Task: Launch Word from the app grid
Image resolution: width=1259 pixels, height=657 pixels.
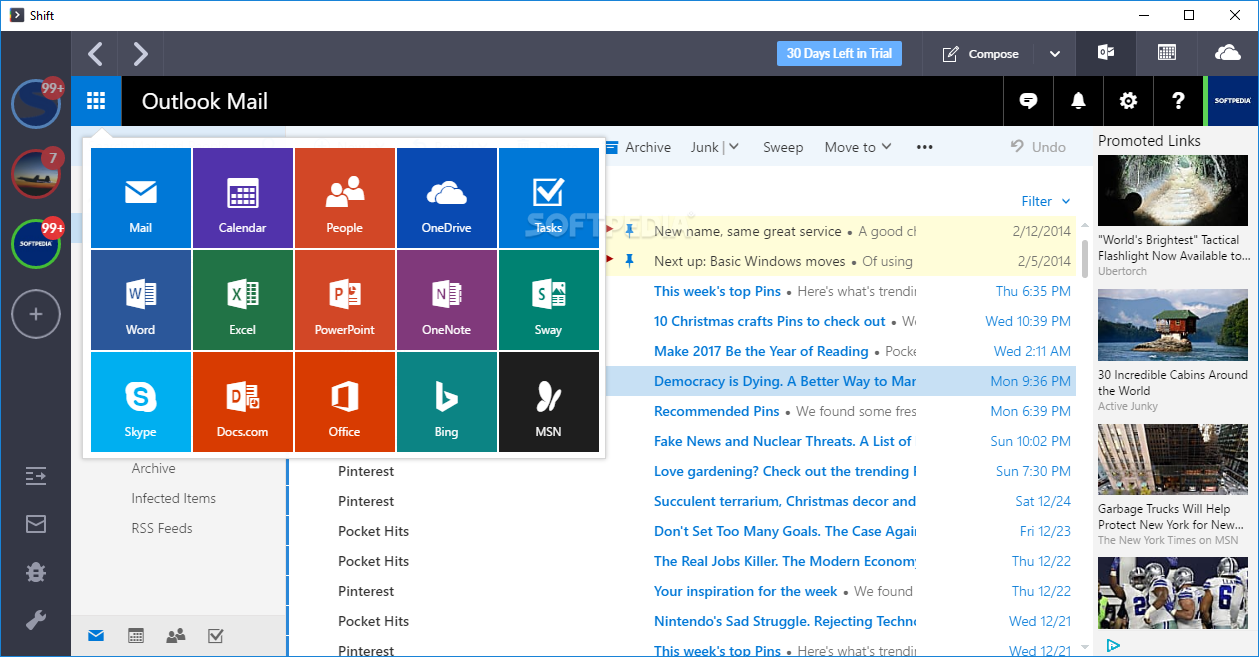Action: pos(141,300)
